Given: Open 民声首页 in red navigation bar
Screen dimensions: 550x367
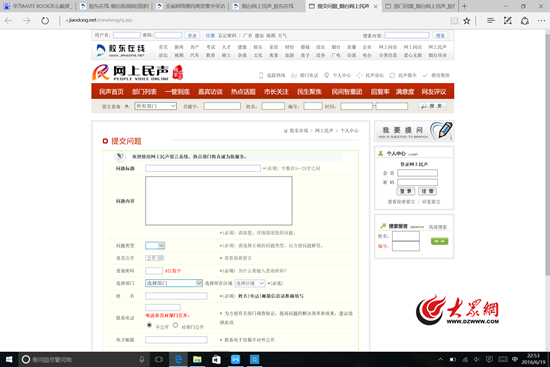Looking at the screenshot, I should click(x=111, y=92).
